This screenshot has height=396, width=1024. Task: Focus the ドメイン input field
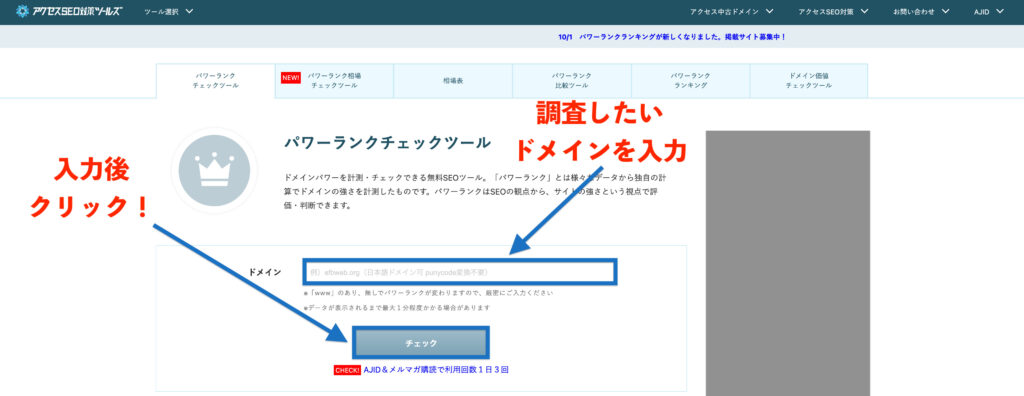pos(460,272)
